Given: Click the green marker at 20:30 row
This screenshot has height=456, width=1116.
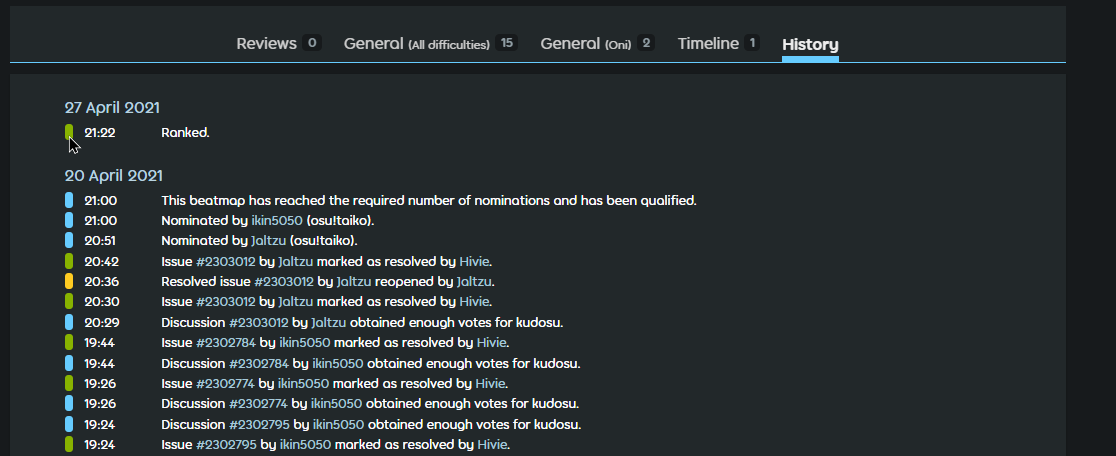Looking at the screenshot, I should pyautogui.click(x=69, y=302).
